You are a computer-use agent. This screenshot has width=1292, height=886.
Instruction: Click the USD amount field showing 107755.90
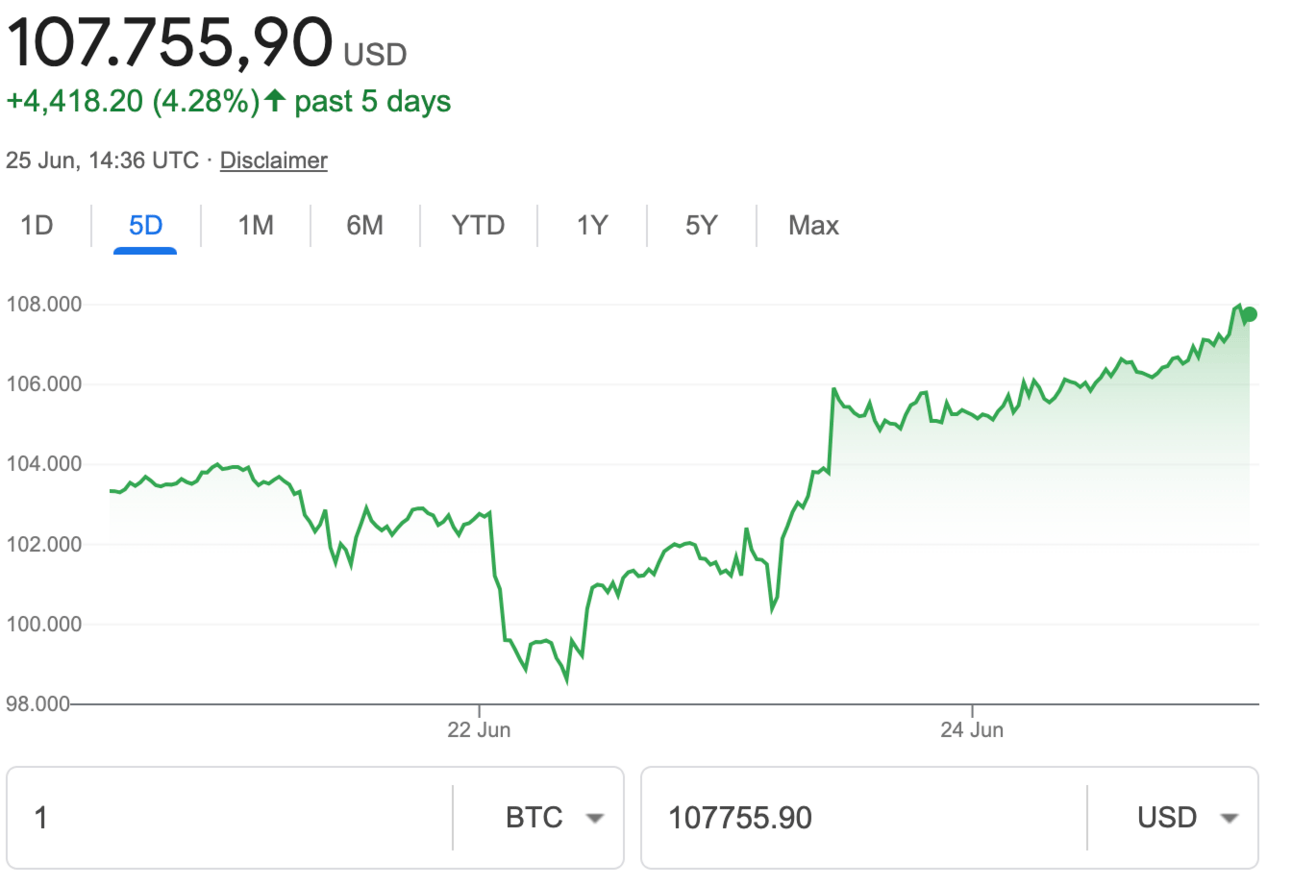tap(864, 818)
